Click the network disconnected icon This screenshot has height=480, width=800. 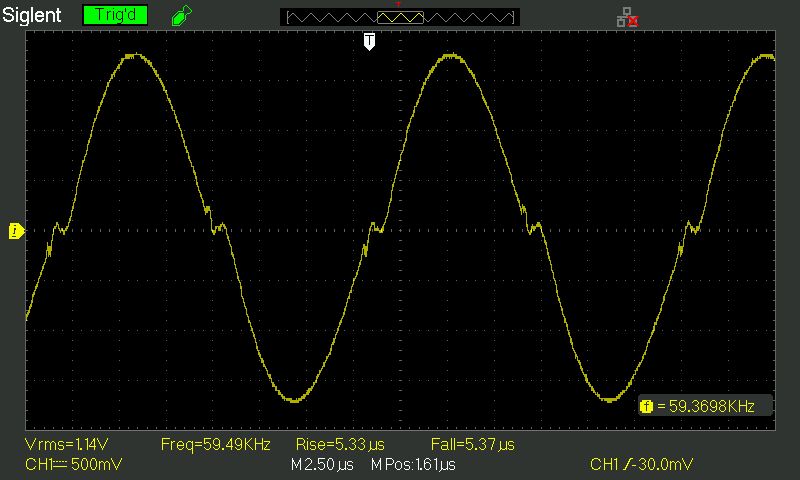(x=628, y=17)
